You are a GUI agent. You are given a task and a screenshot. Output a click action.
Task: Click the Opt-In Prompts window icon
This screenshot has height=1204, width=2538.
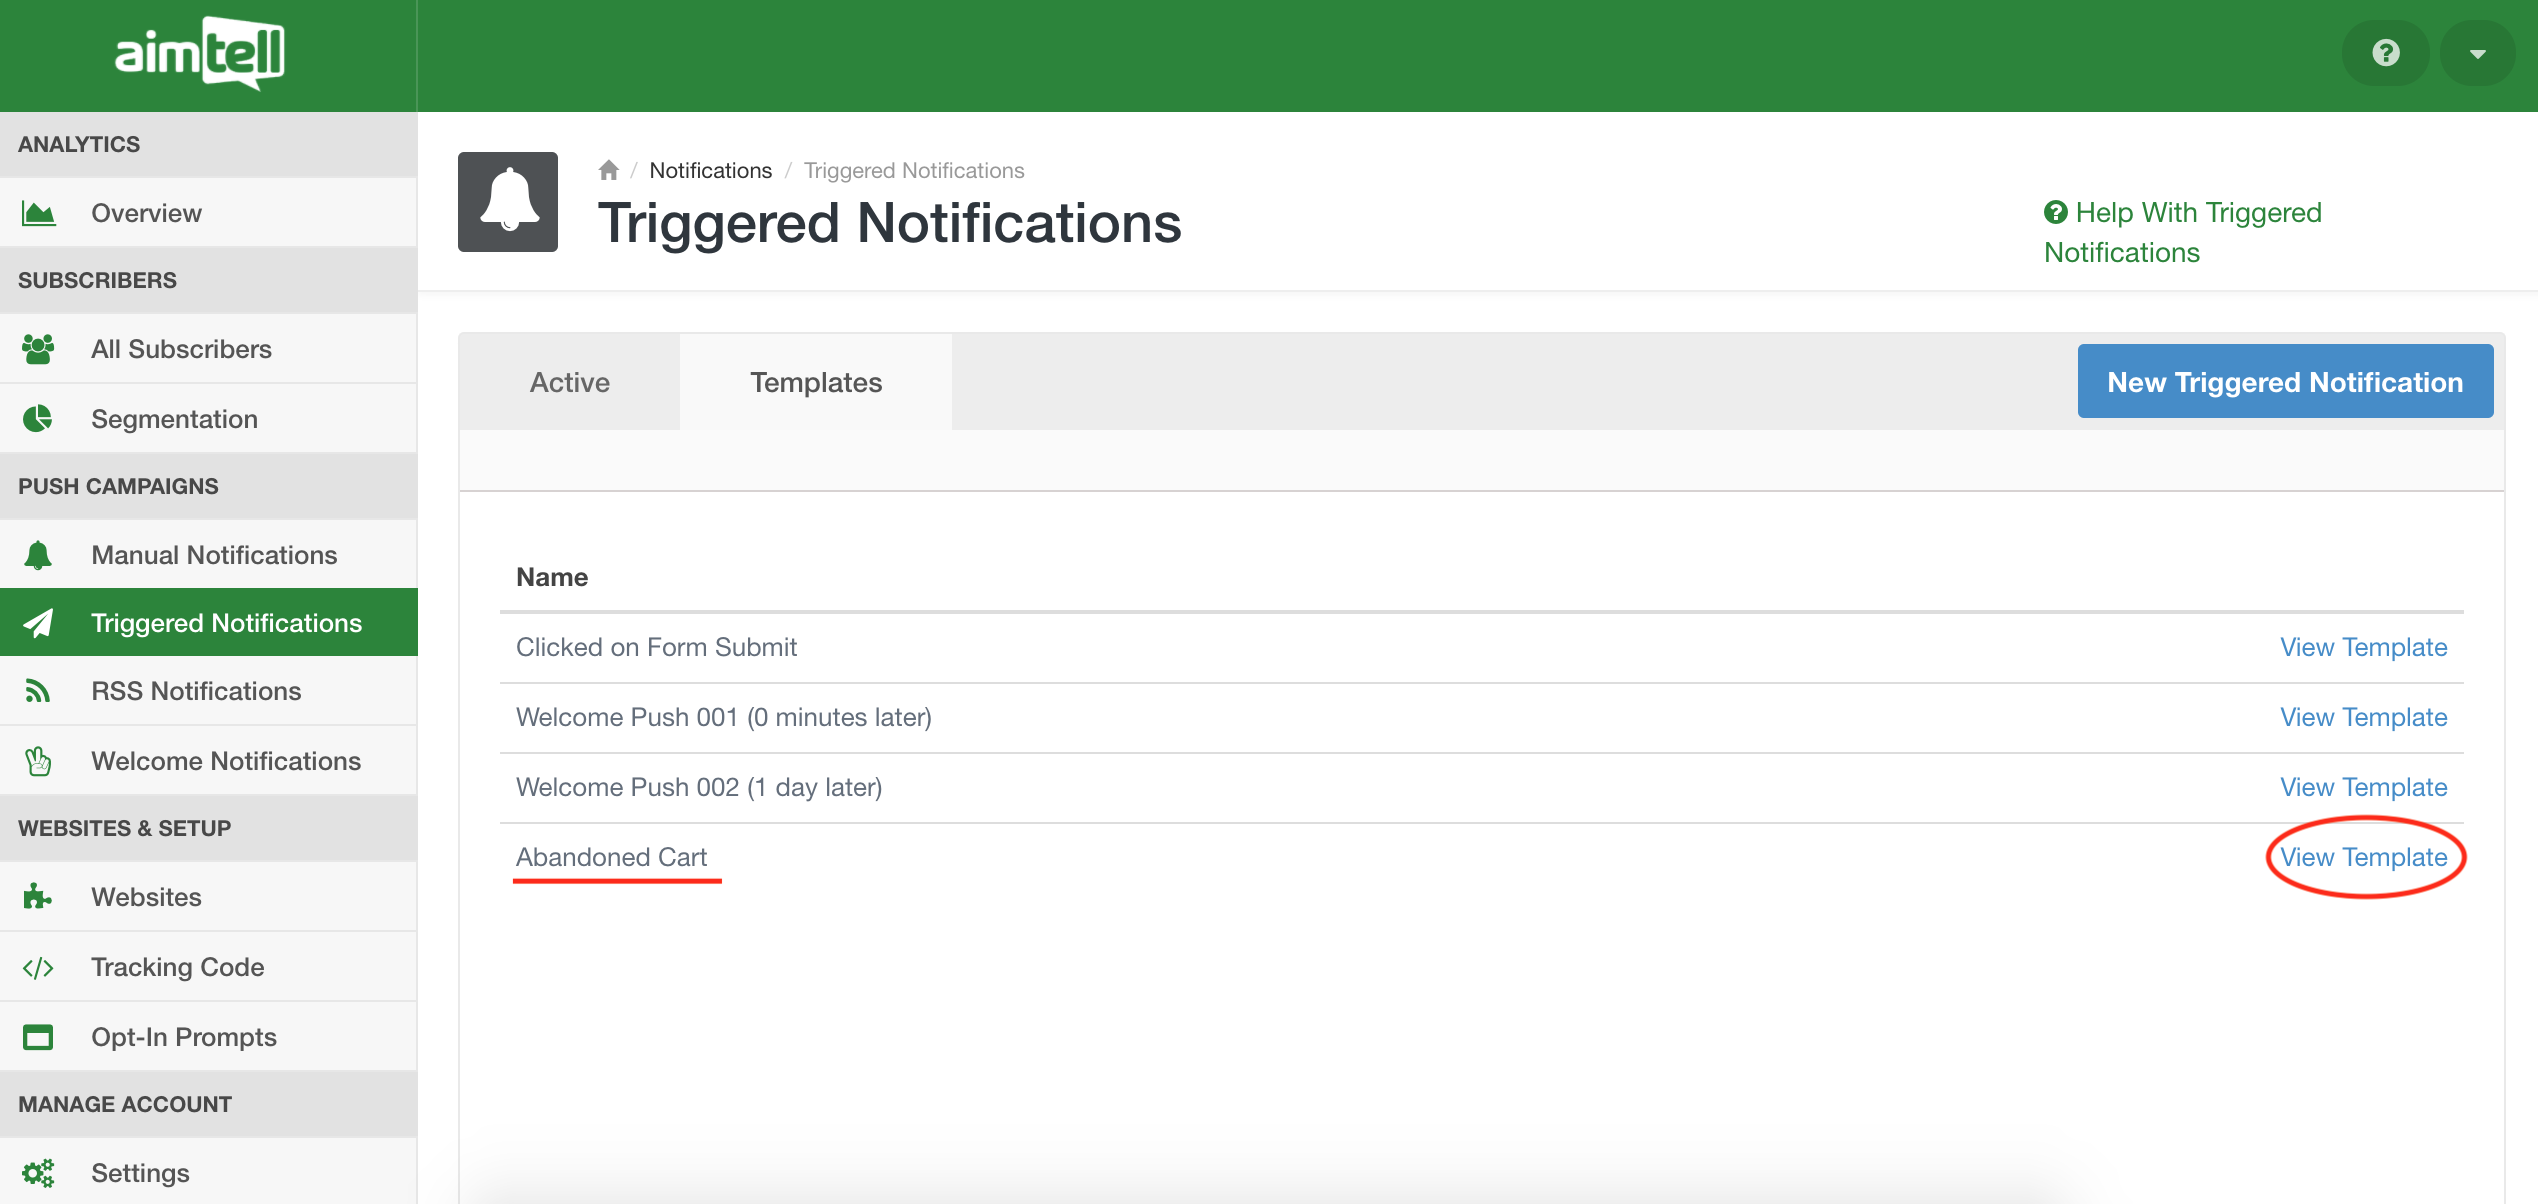coord(38,1037)
